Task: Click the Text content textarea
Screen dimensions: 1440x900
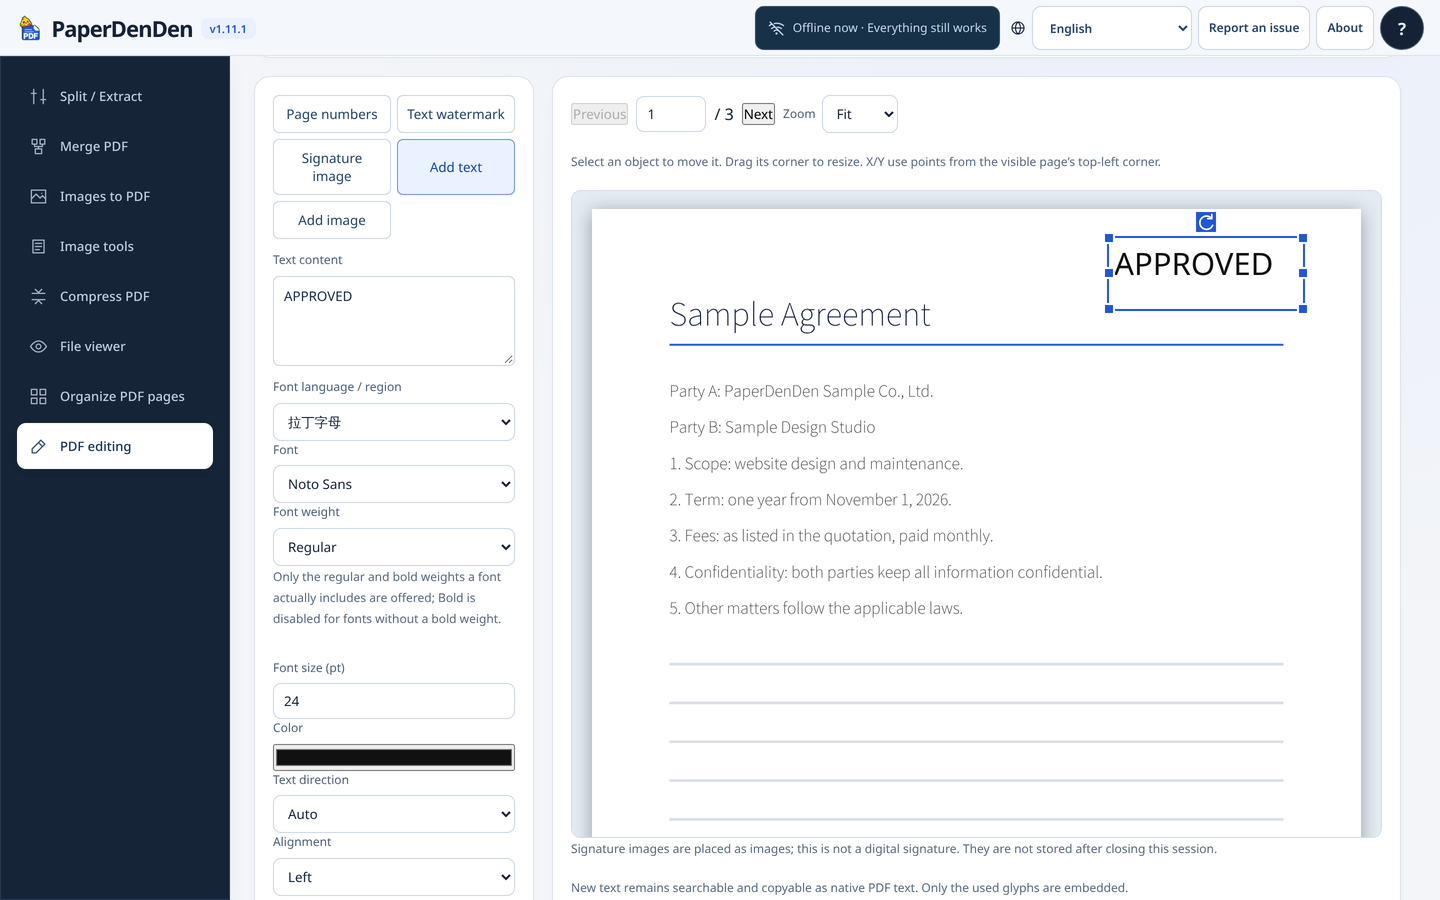Action: [394, 321]
